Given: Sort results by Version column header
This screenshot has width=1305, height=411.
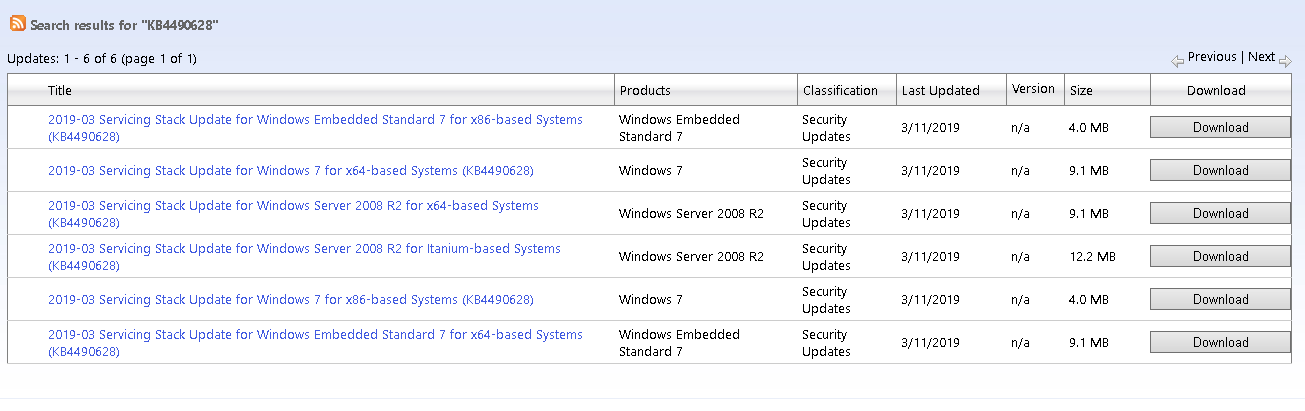Looking at the screenshot, I should pos(1033,88).
